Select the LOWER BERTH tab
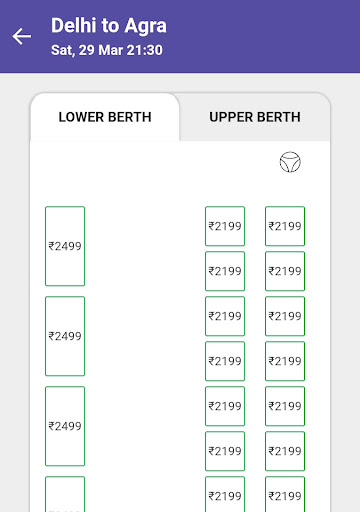This screenshot has width=360, height=512. 105,117
